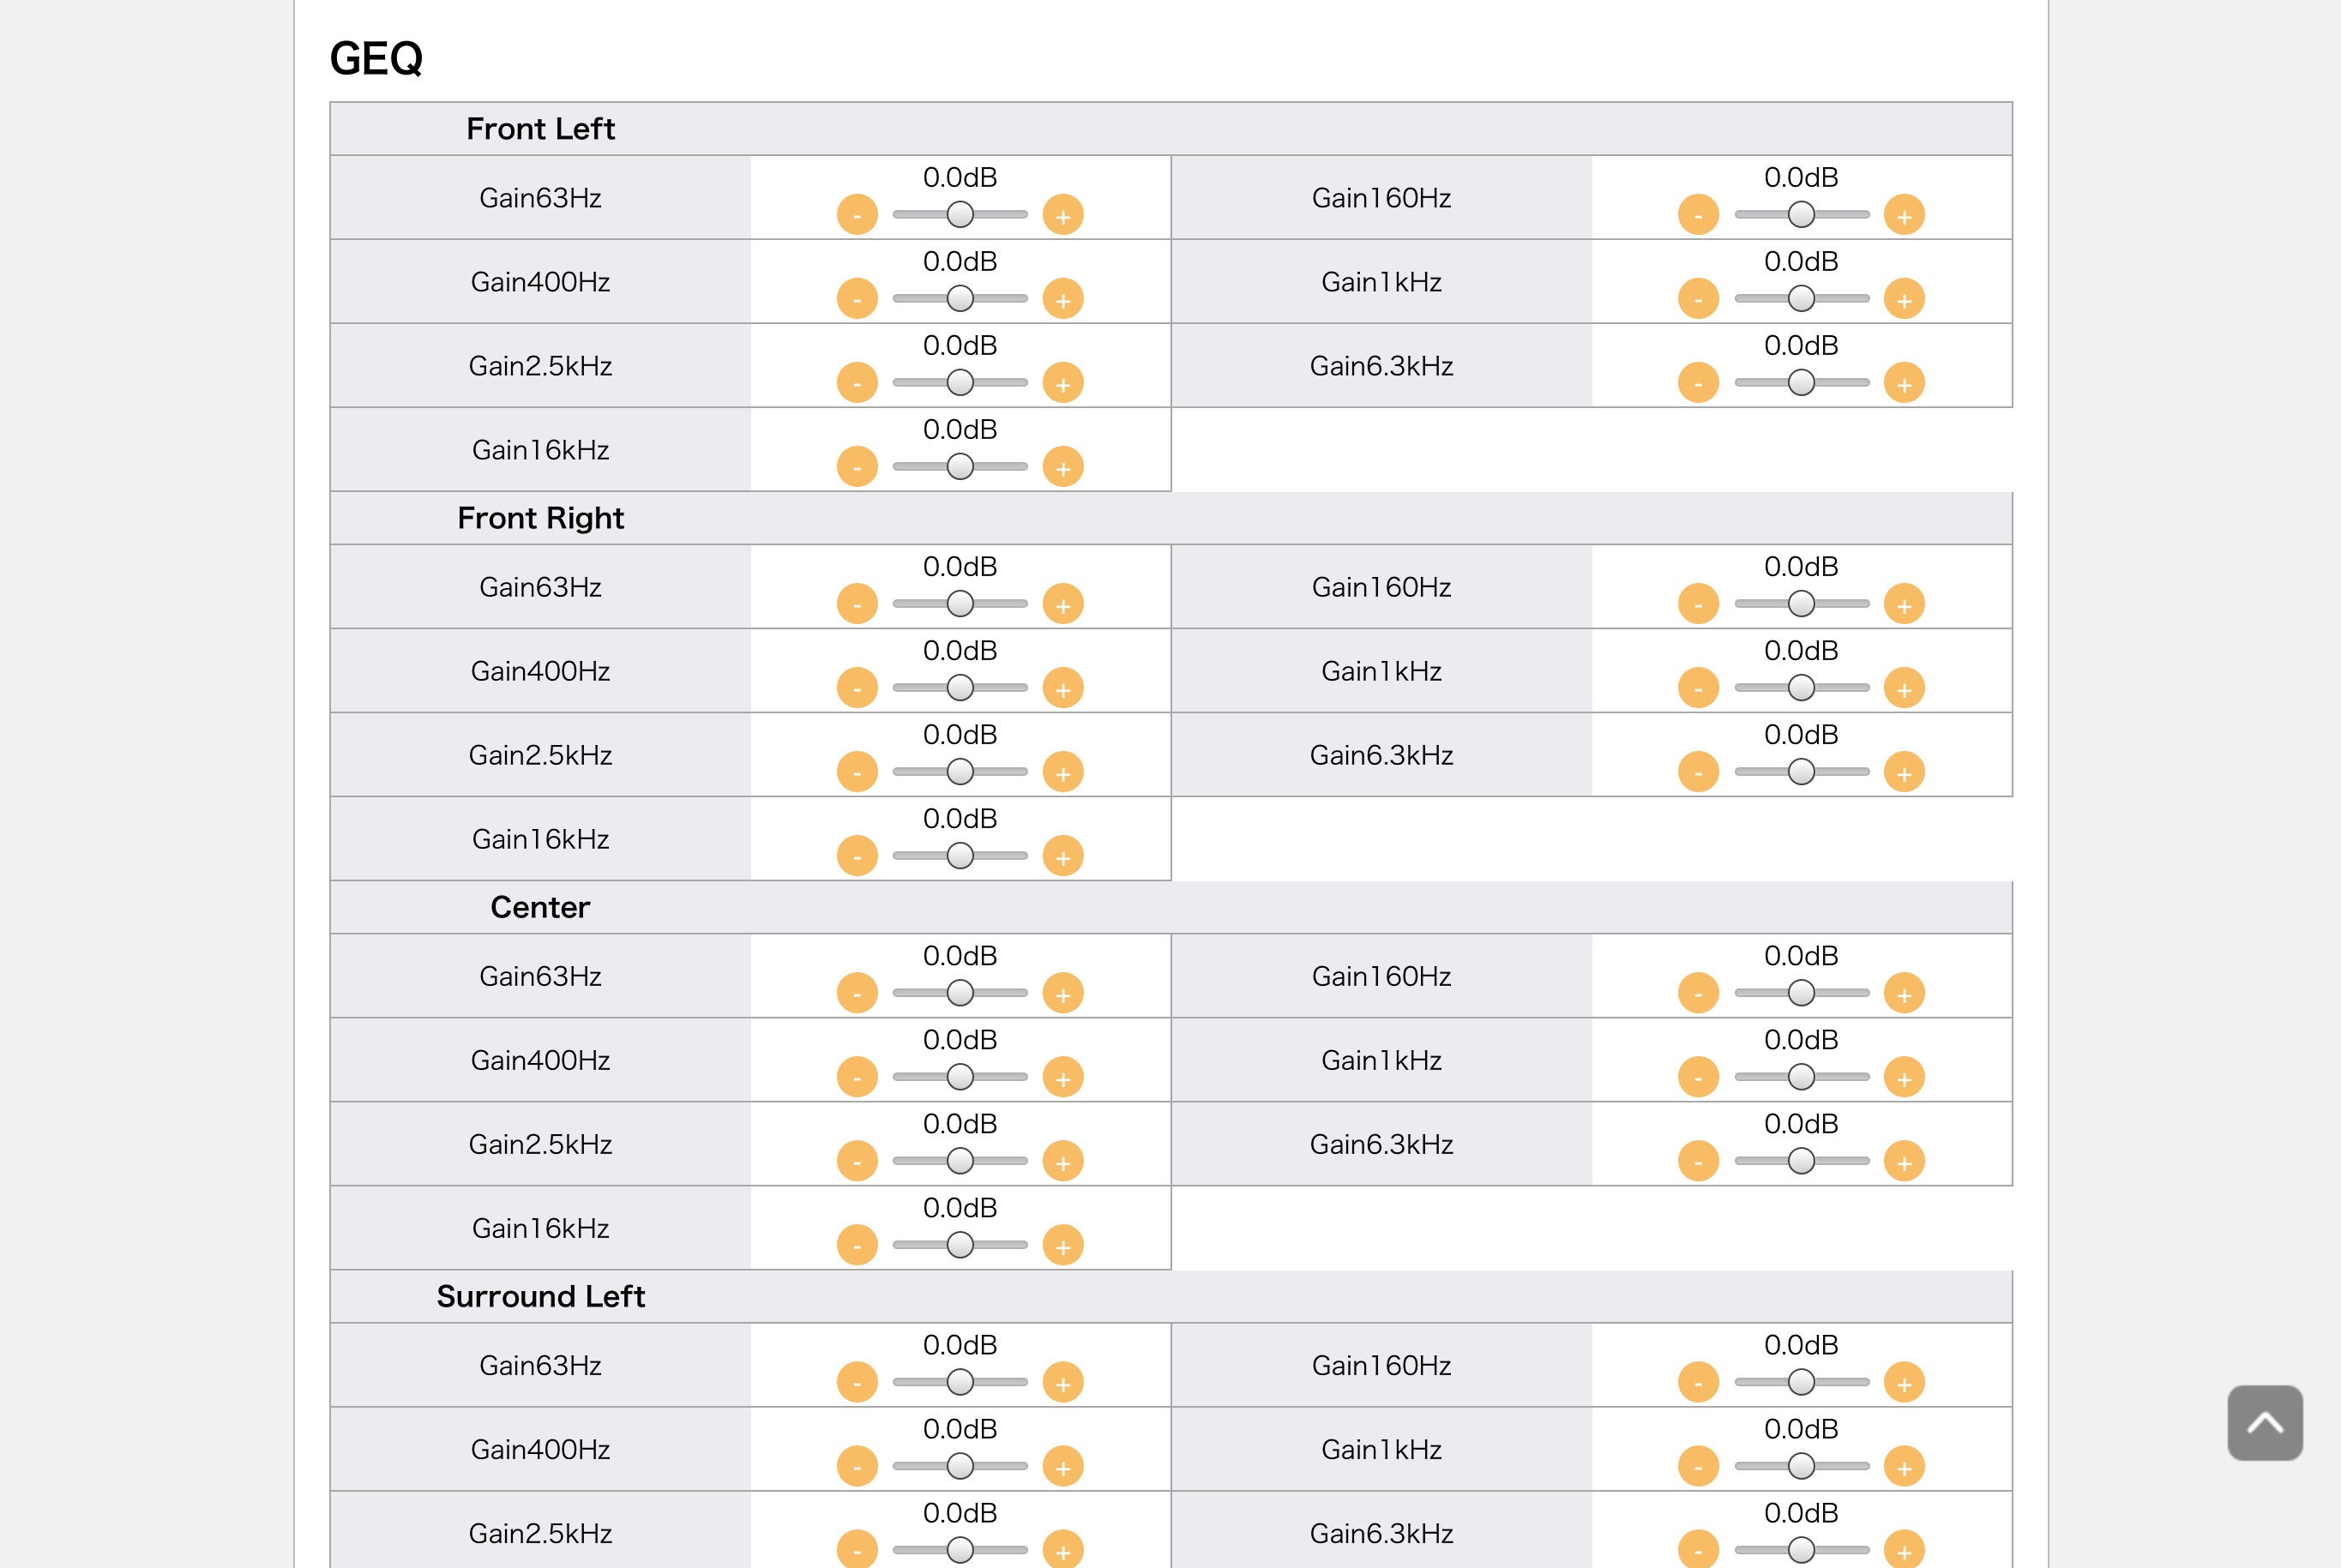Click the Front Right Gain63Hz slider knob

tap(960, 603)
